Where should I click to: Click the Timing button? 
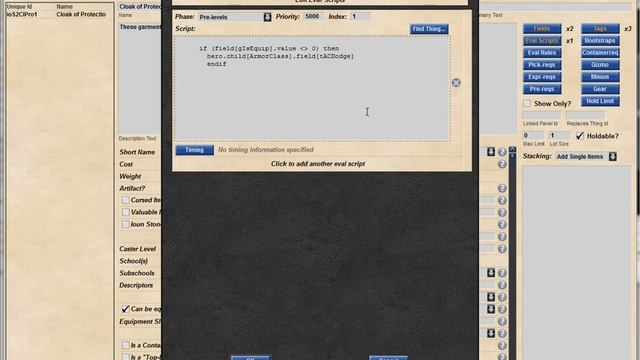pyautogui.click(x=194, y=150)
